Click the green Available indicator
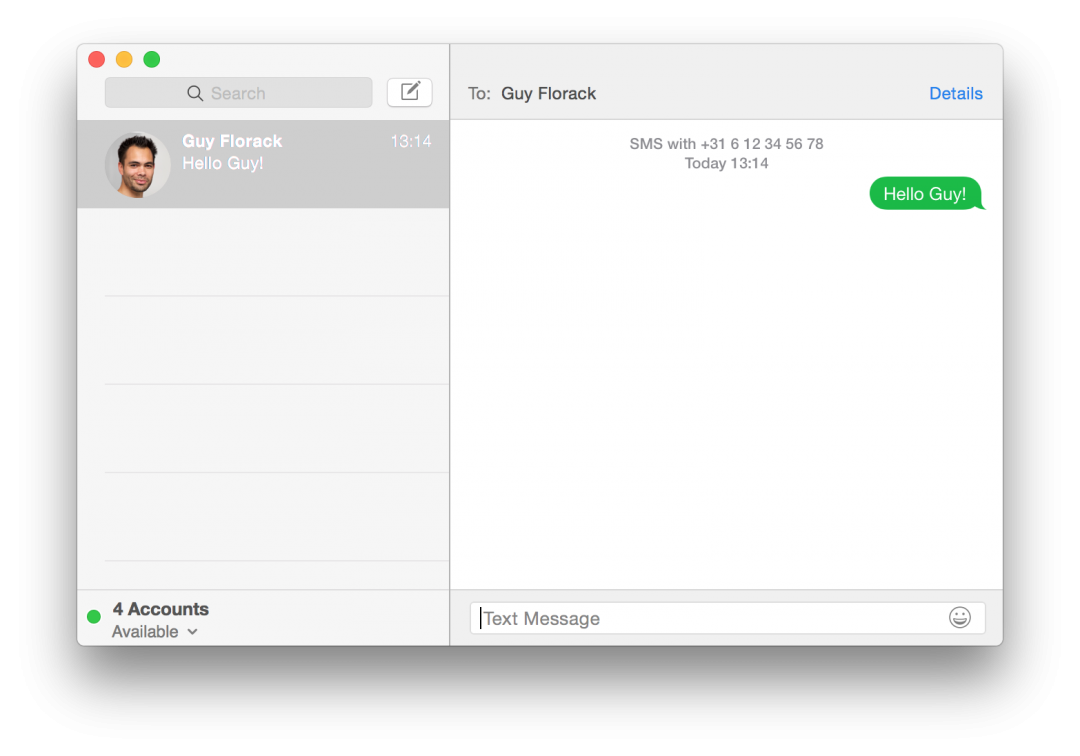This screenshot has height=756, width=1080. tap(93, 617)
